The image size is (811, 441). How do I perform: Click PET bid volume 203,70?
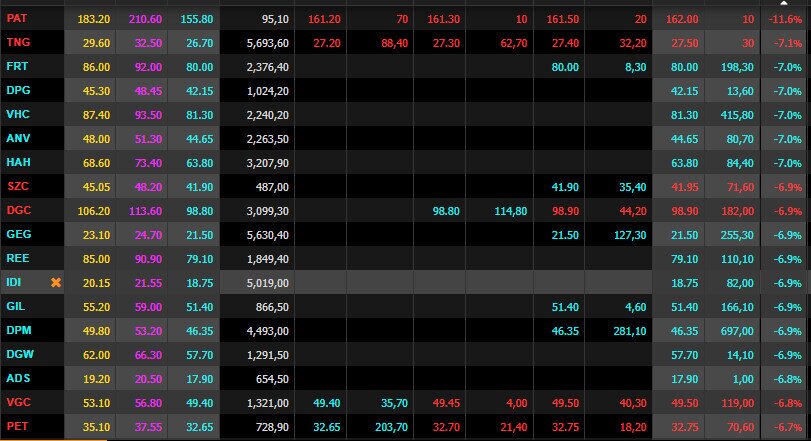(391, 427)
